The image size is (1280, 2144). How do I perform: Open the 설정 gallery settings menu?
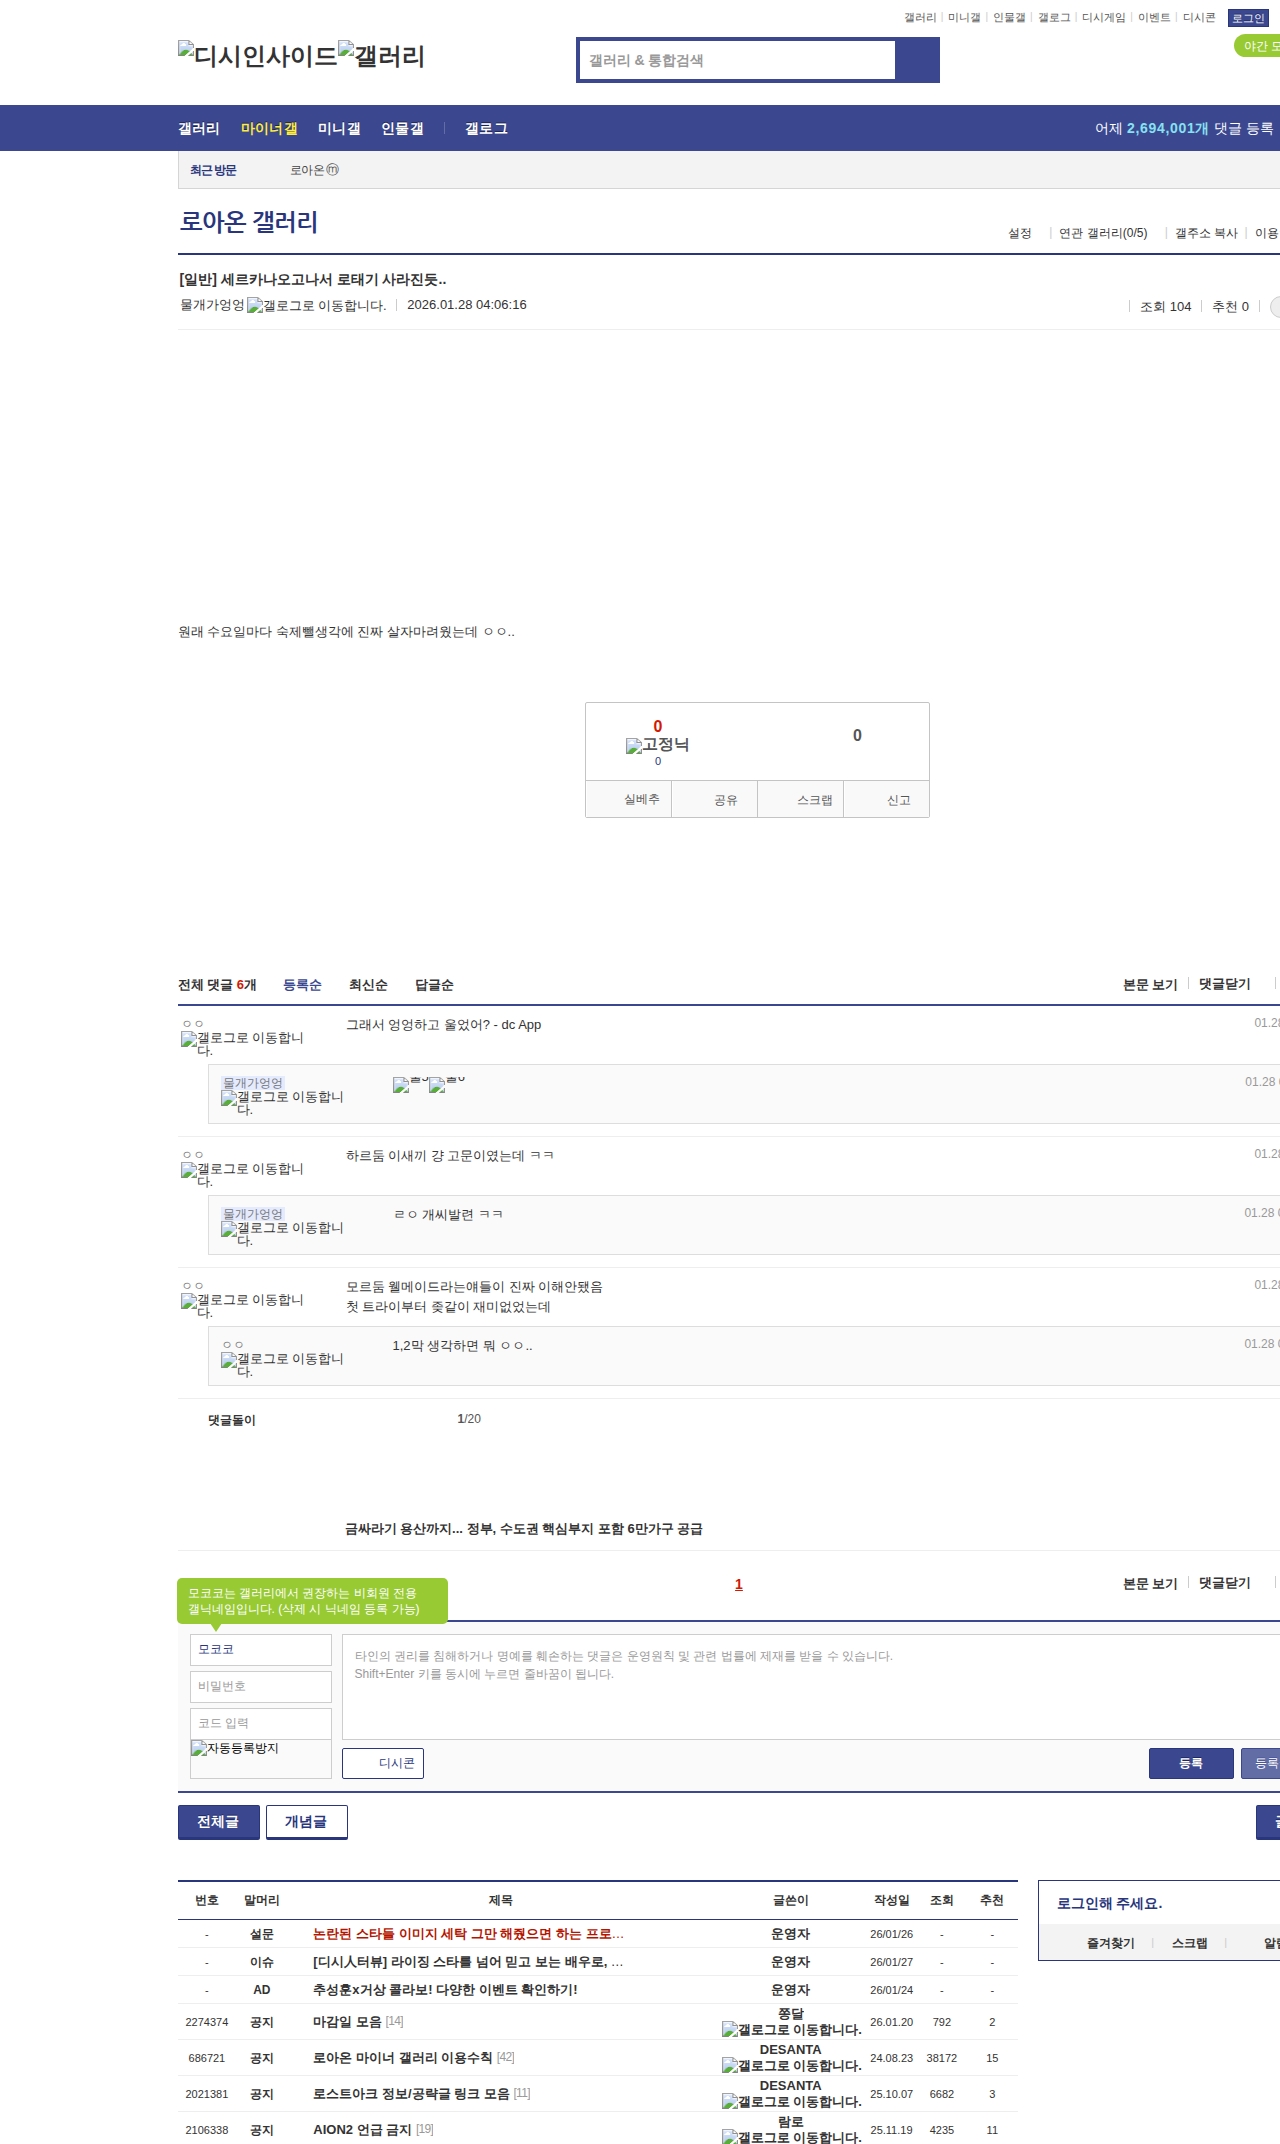1019,233
